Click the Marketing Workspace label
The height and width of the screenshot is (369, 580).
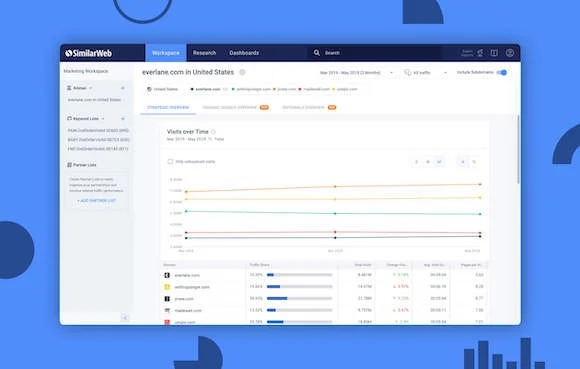(x=86, y=71)
